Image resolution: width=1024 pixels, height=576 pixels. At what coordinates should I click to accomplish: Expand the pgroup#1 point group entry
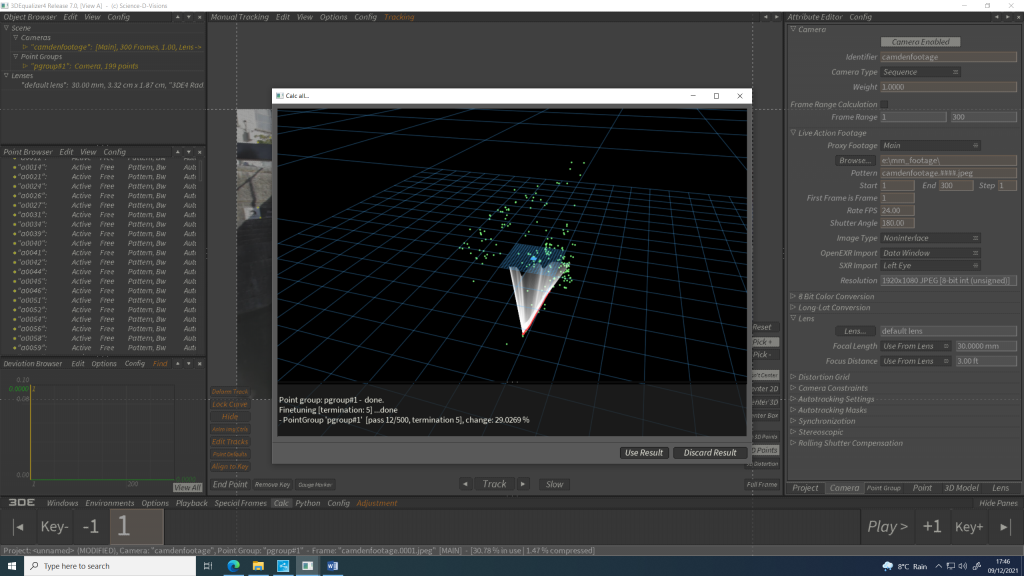tap(25, 66)
